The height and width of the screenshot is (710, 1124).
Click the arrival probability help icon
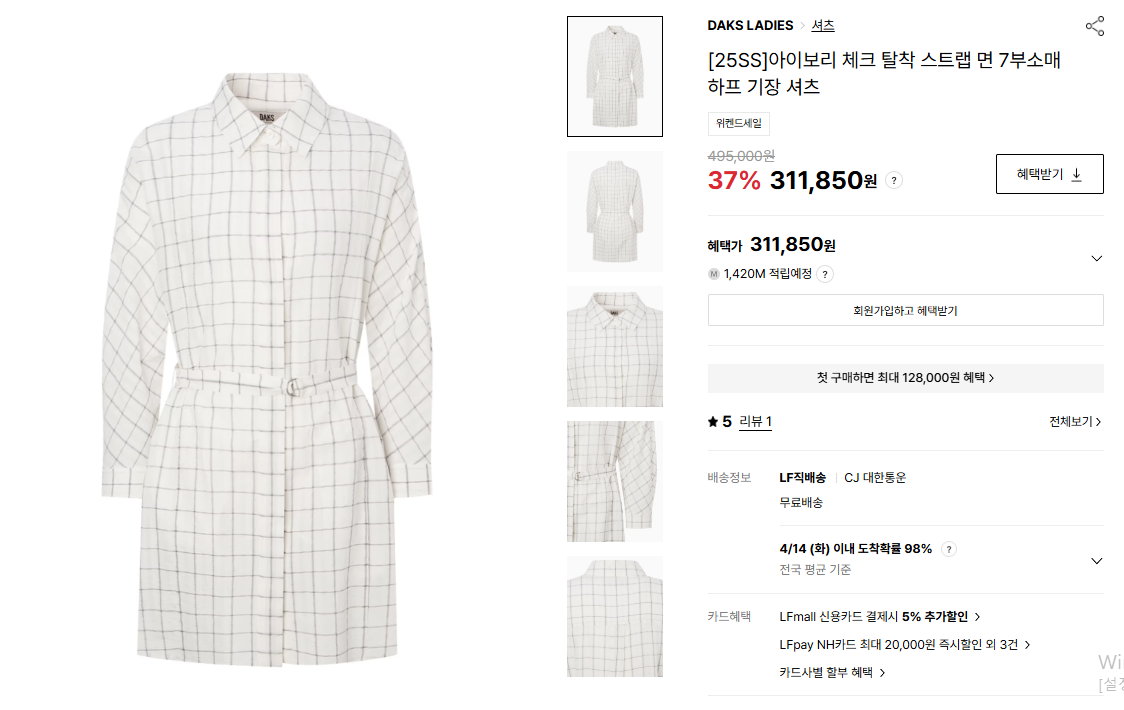[948, 549]
